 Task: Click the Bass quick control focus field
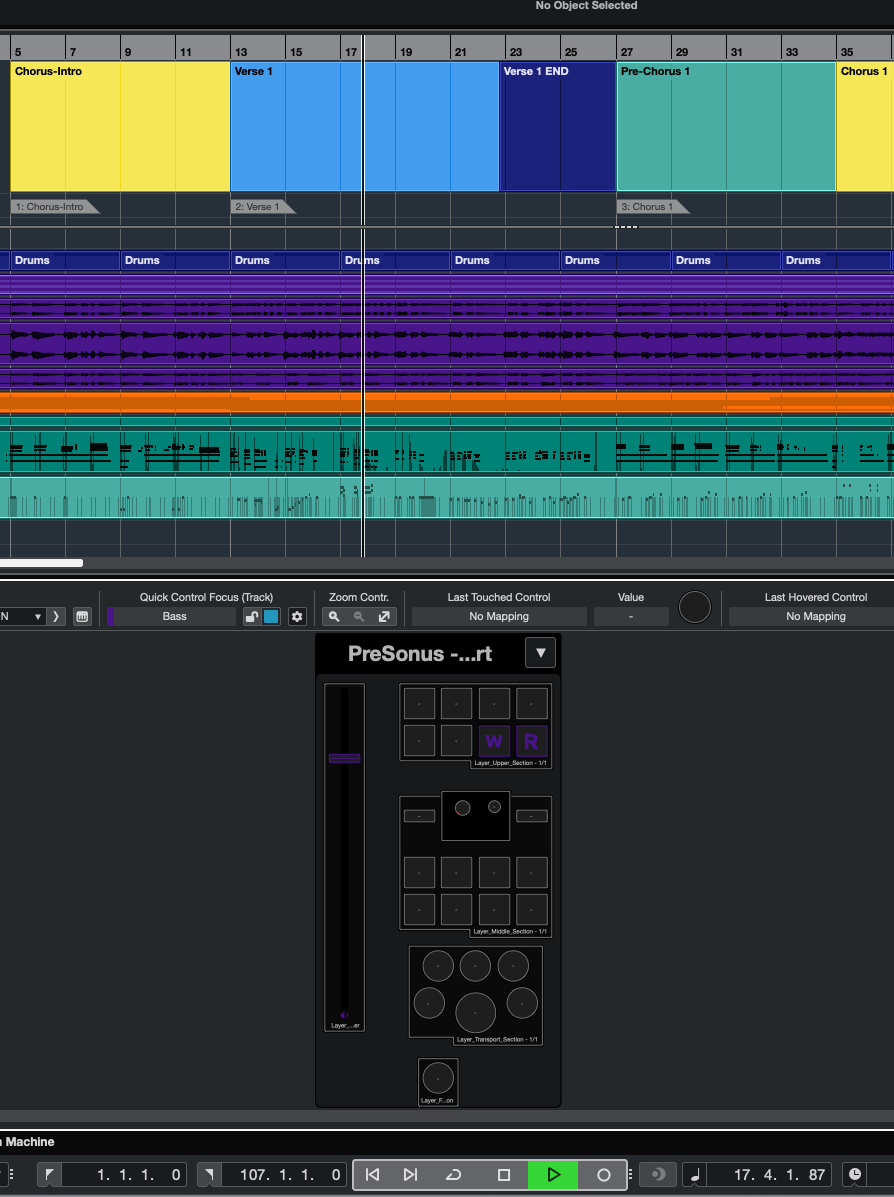point(175,616)
